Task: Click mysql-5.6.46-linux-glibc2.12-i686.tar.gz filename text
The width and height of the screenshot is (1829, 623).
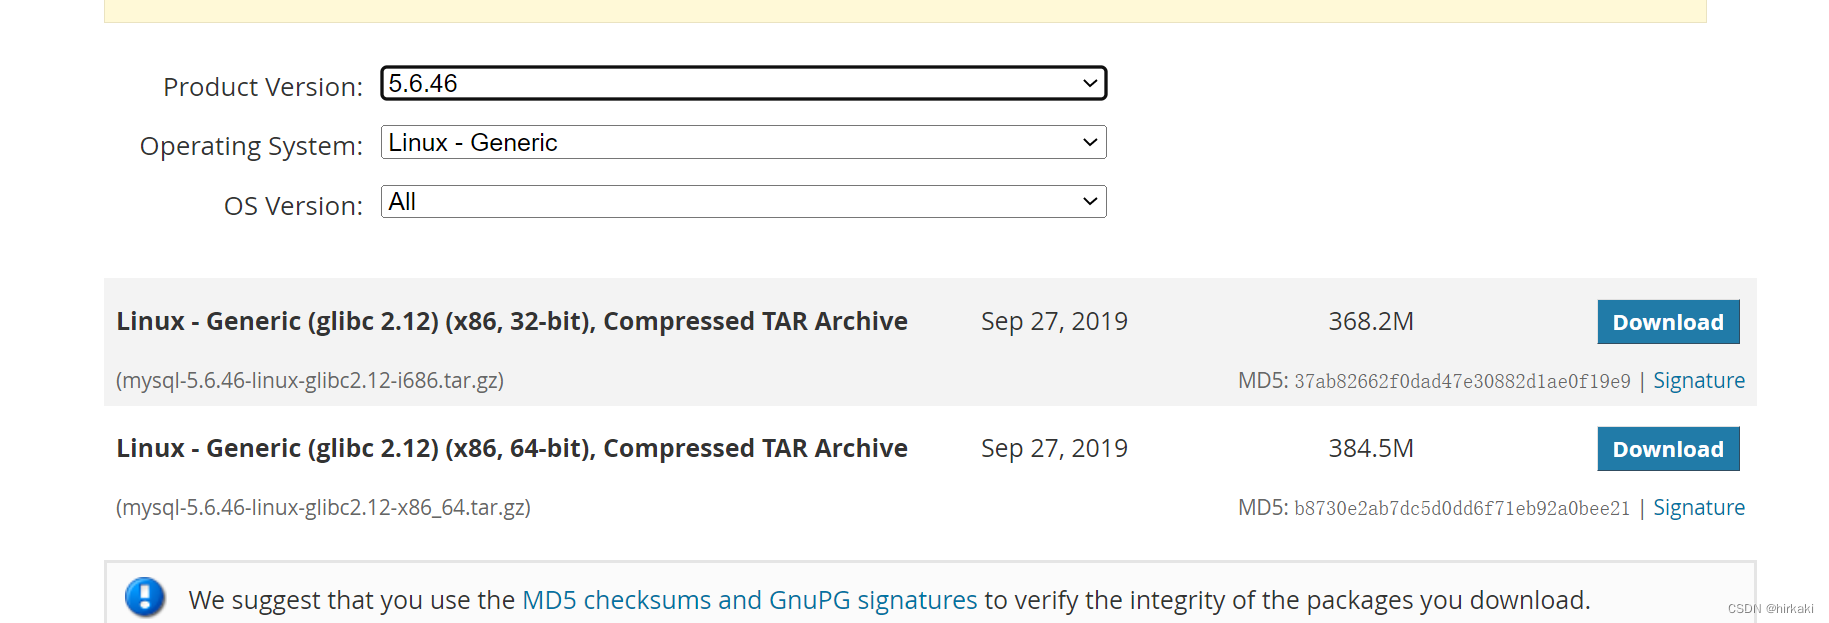Action: point(310,381)
